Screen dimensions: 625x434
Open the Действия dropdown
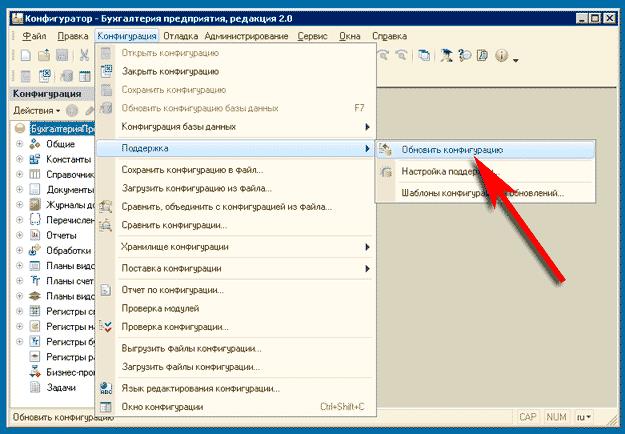36,110
